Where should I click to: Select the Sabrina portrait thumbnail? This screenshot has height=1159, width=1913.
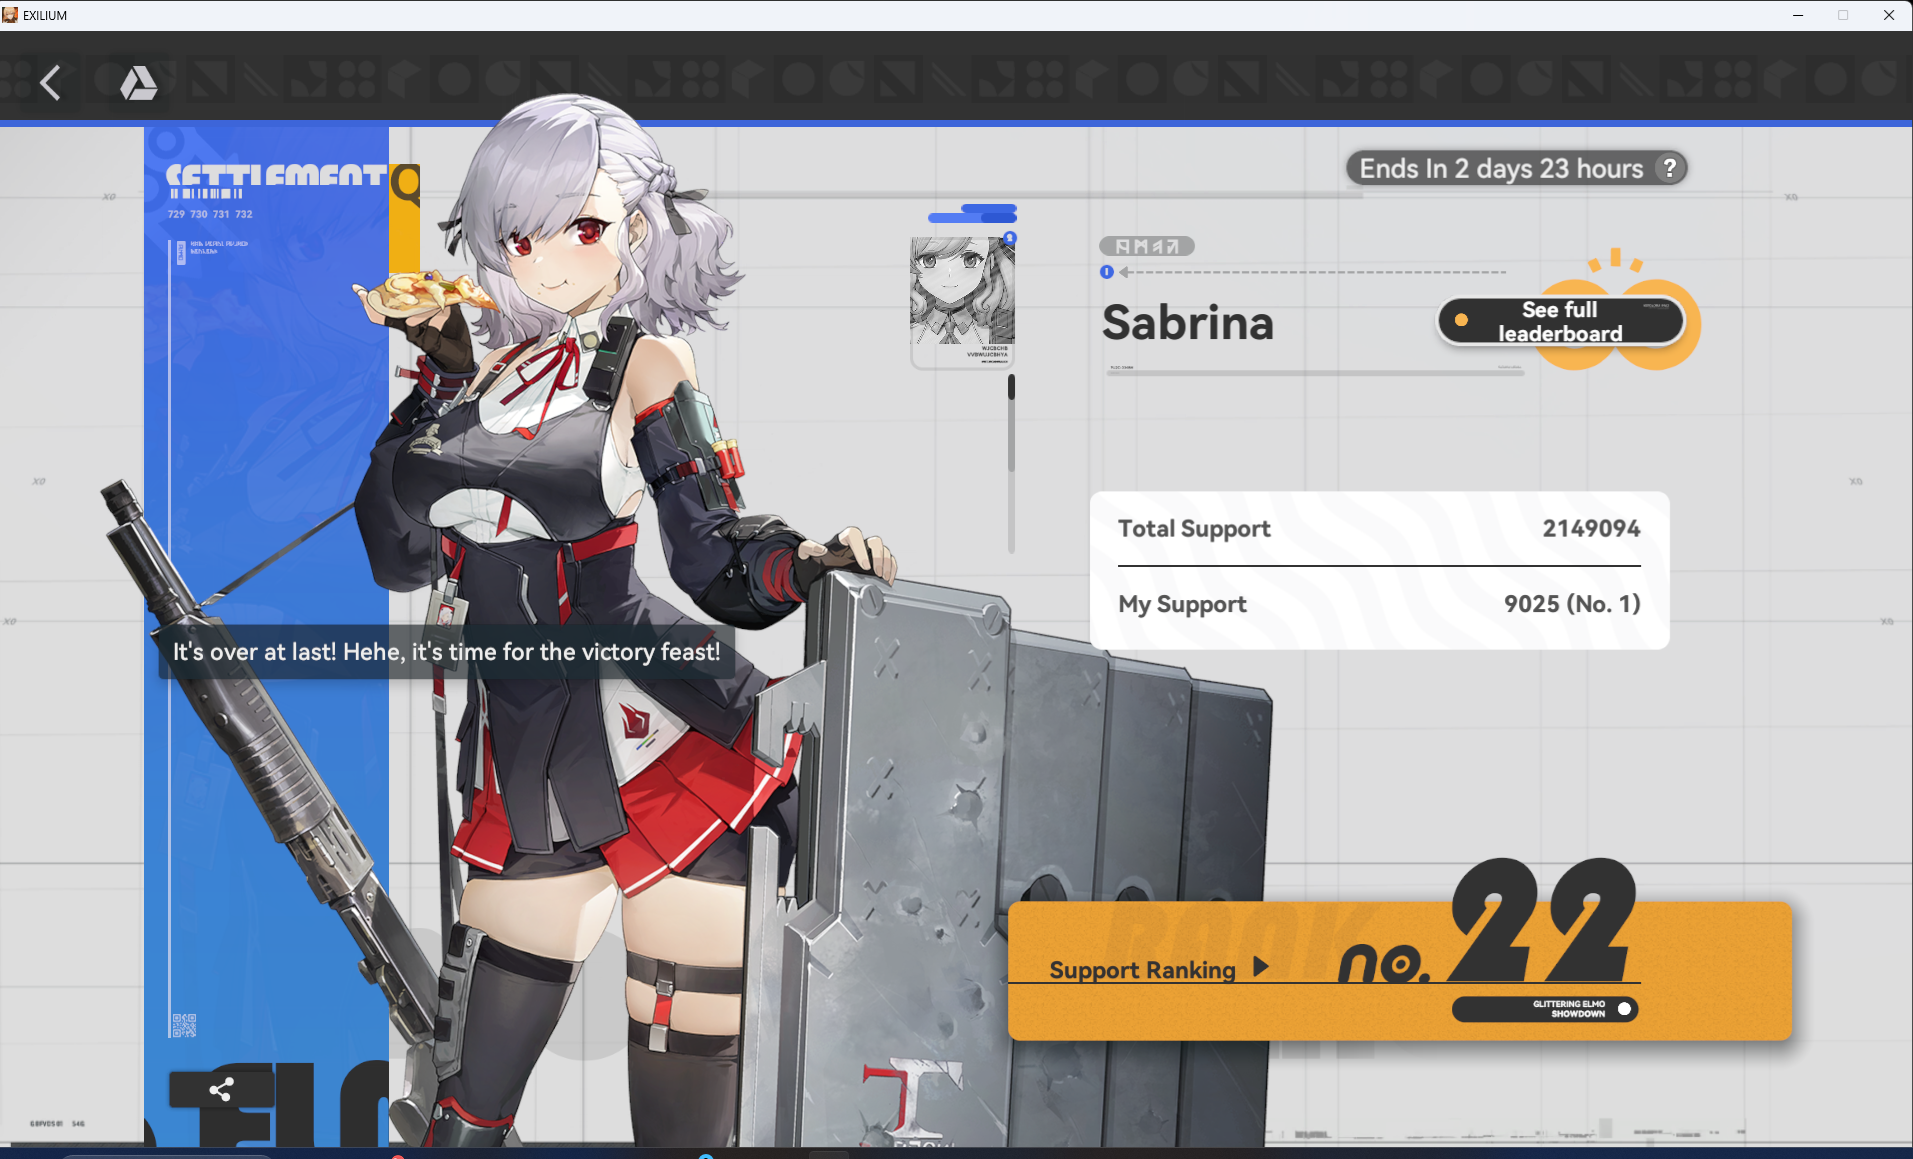[962, 301]
